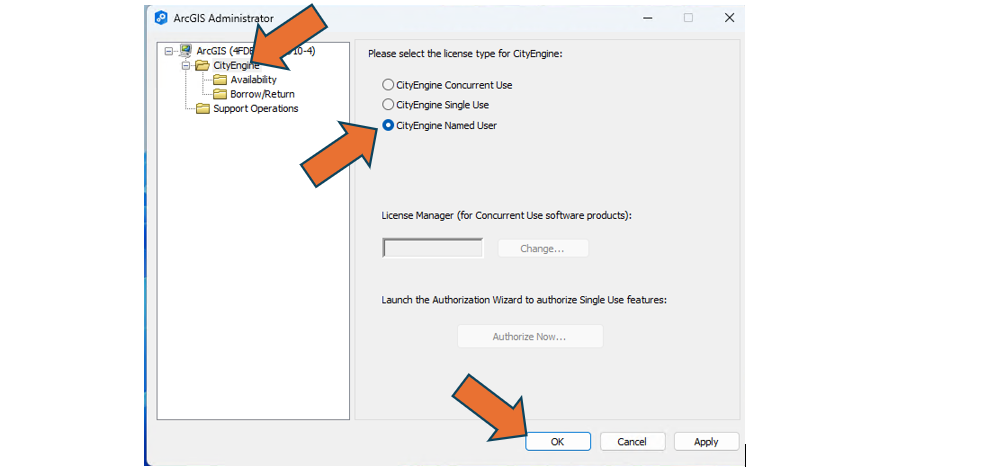
Task: Select the CityEngine tree item label
Action: [x=236, y=66]
